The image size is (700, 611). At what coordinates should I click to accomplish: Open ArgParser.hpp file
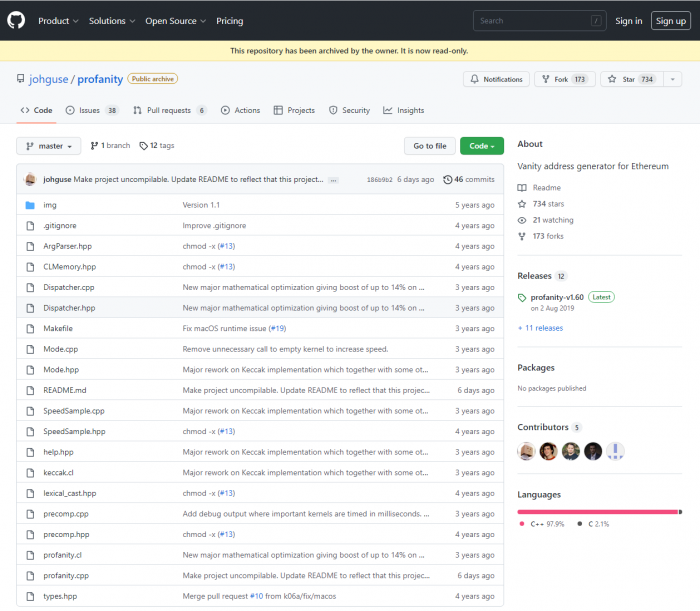coord(67,246)
